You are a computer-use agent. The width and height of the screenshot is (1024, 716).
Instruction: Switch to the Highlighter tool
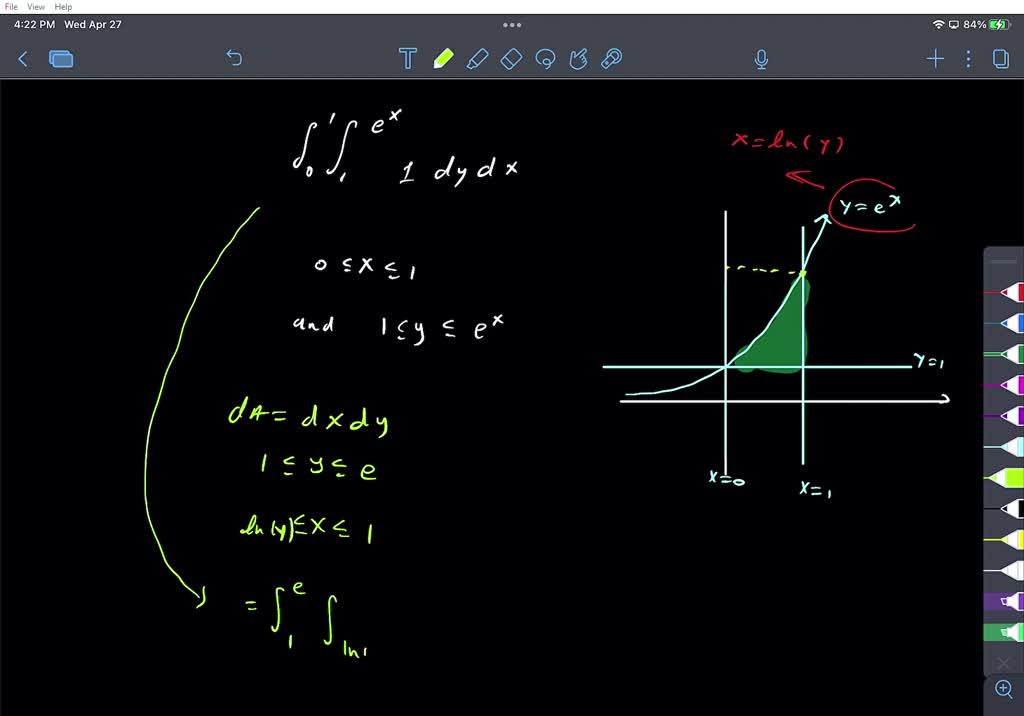[x=477, y=59]
